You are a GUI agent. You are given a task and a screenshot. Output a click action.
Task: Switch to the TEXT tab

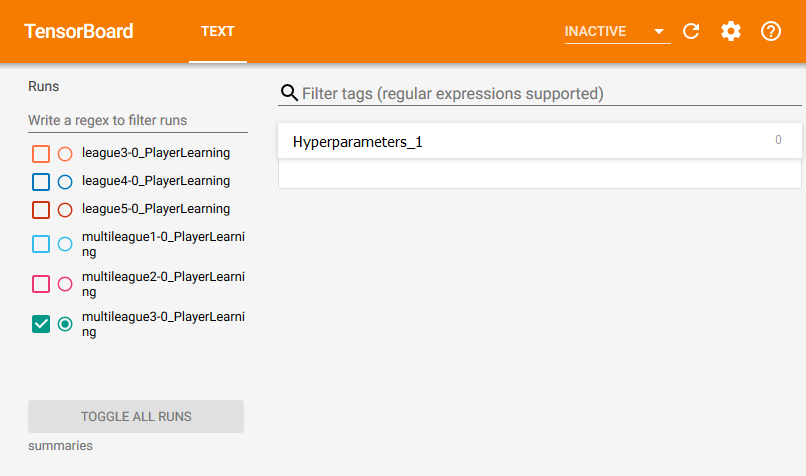click(218, 31)
